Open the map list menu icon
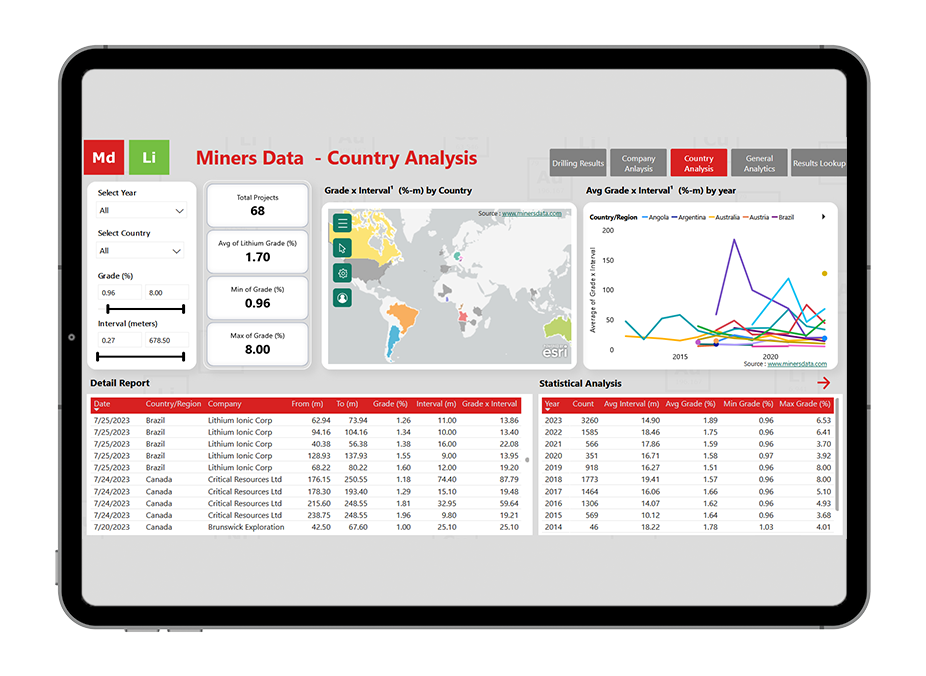Image resolution: width=926 pixels, height=676 pixels. 343,223
